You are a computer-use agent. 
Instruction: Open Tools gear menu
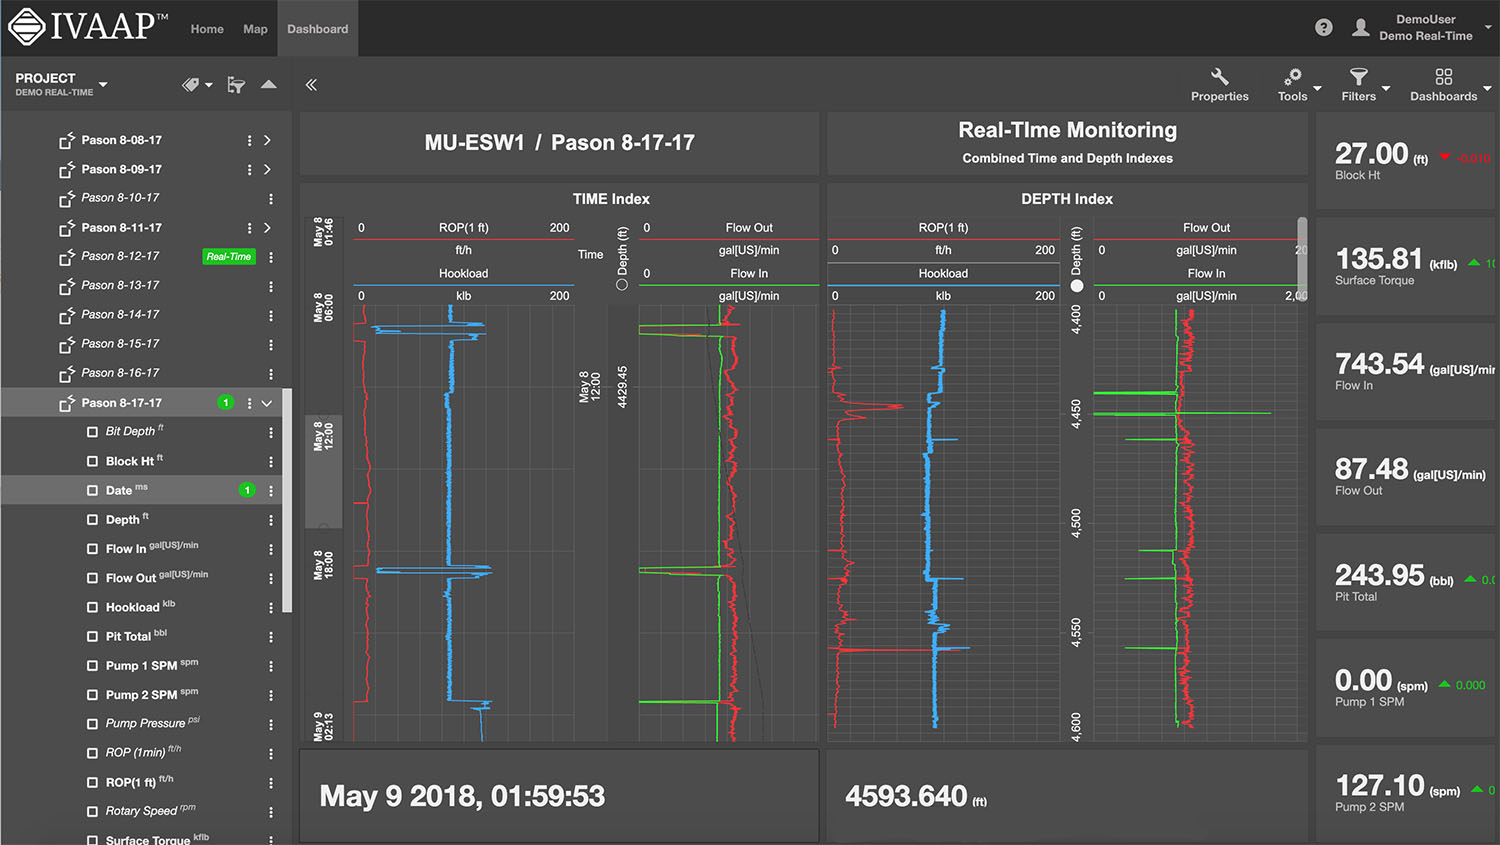tap(1292, 85)
